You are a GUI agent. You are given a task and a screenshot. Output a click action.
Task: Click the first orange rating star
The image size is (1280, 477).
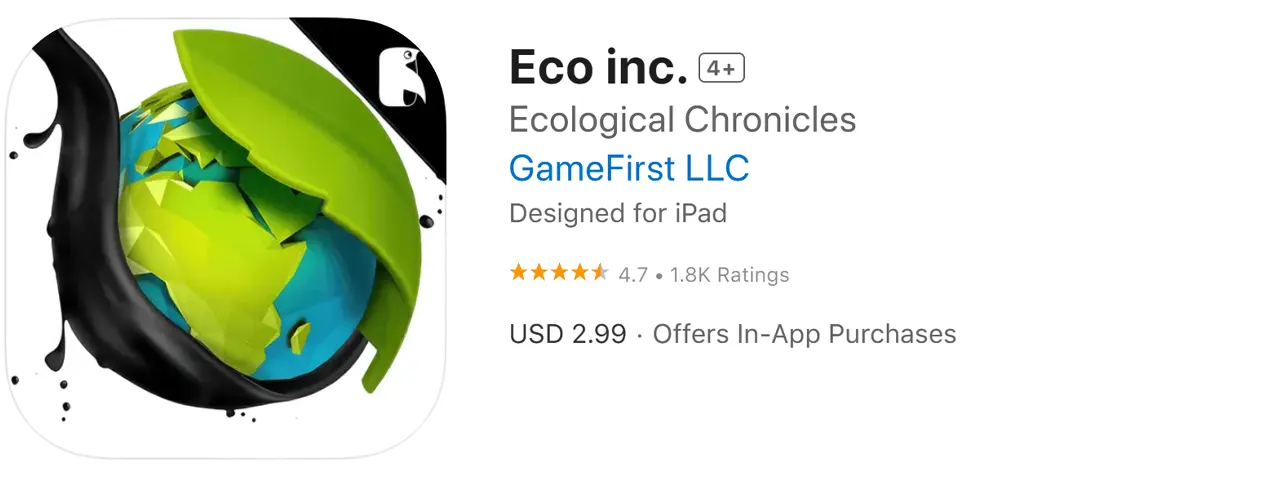(519, 273)
